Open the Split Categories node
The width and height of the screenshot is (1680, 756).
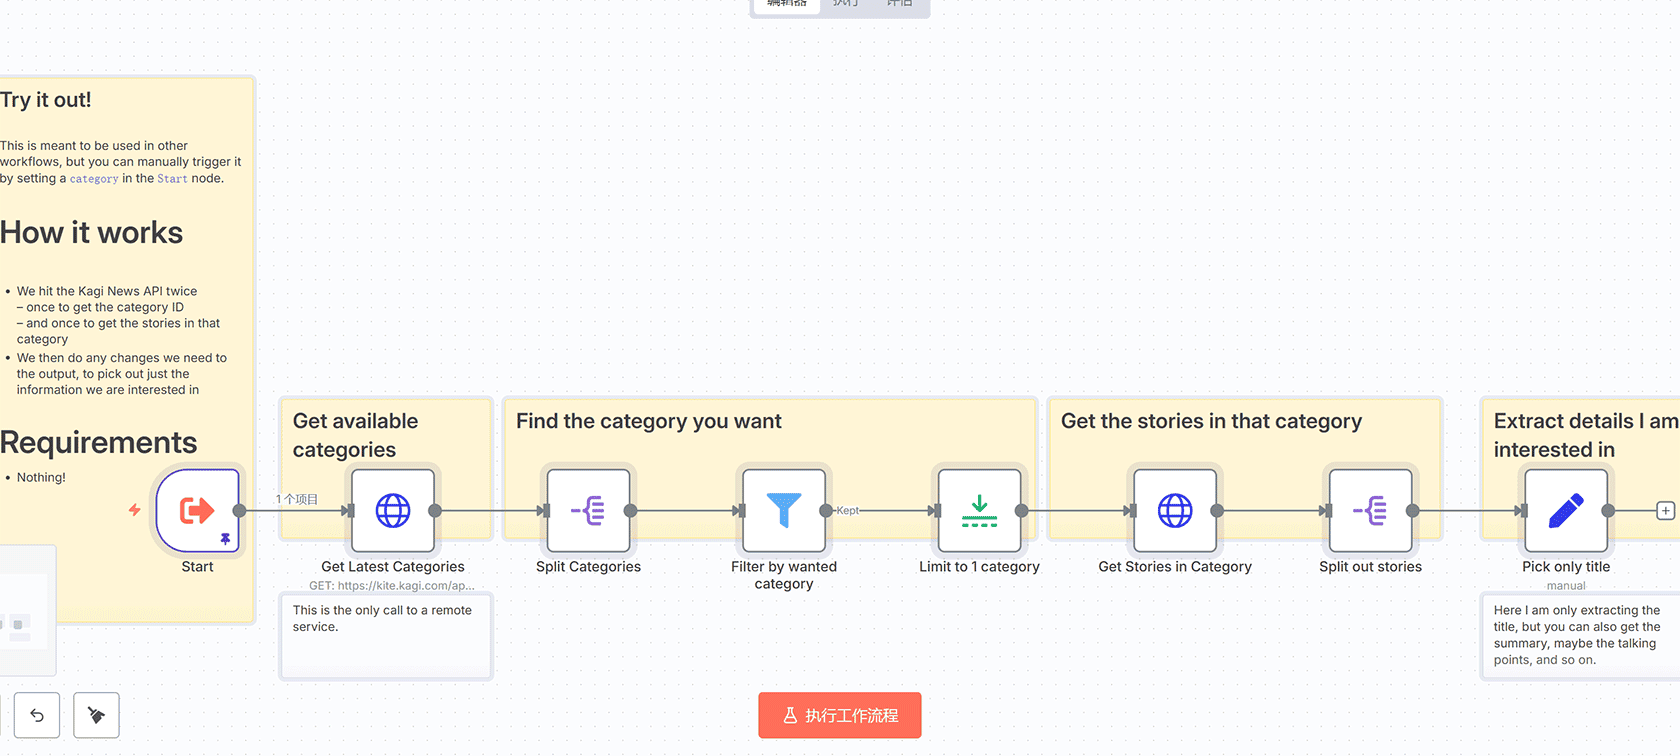tap(588, 510)
